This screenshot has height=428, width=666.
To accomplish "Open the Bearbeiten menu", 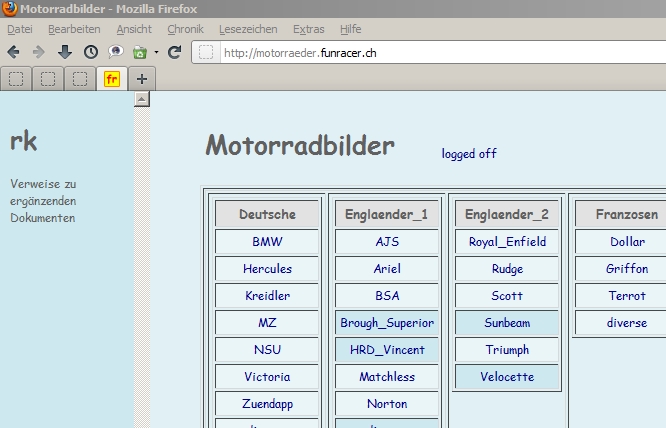I will coord(74,29).
